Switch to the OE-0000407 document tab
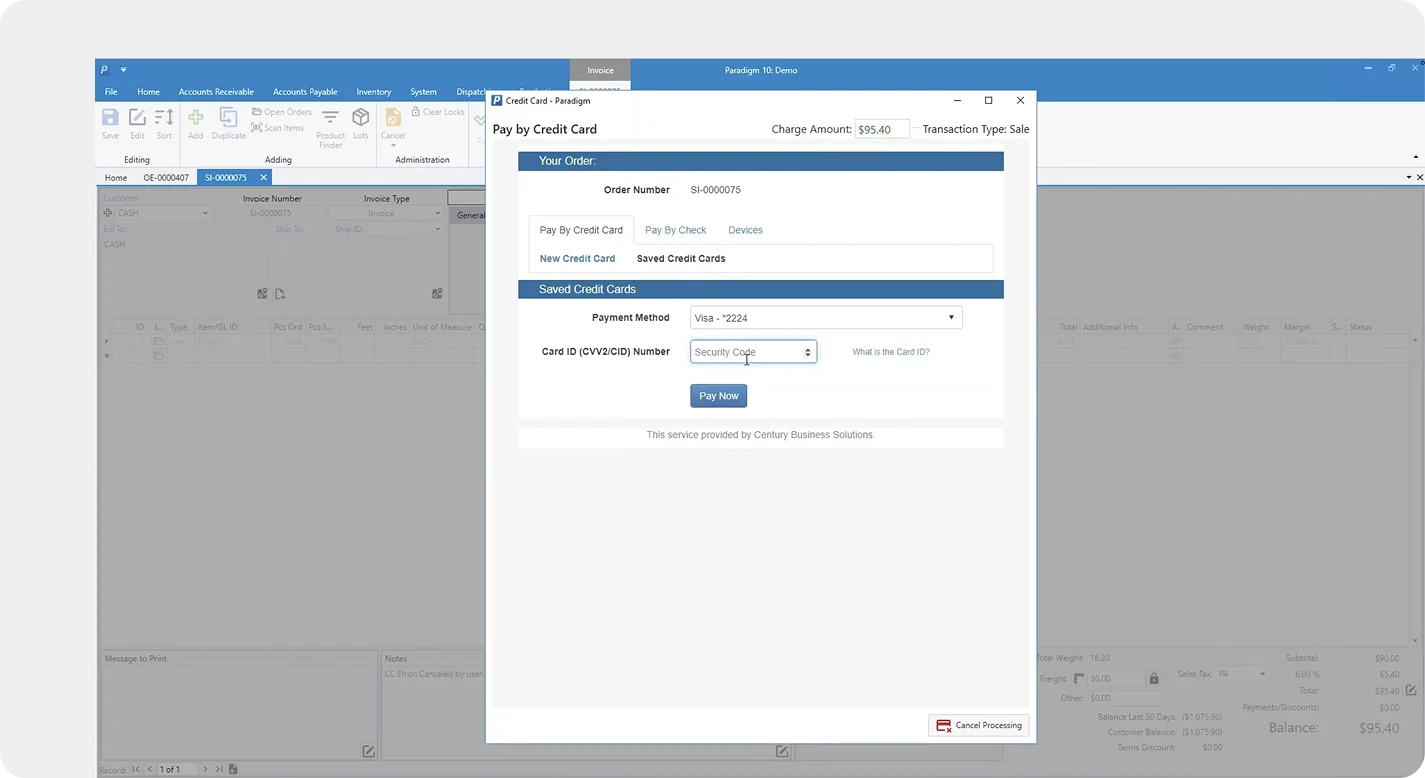This screenshot has height=778, width=1425. tap(166, 177)
